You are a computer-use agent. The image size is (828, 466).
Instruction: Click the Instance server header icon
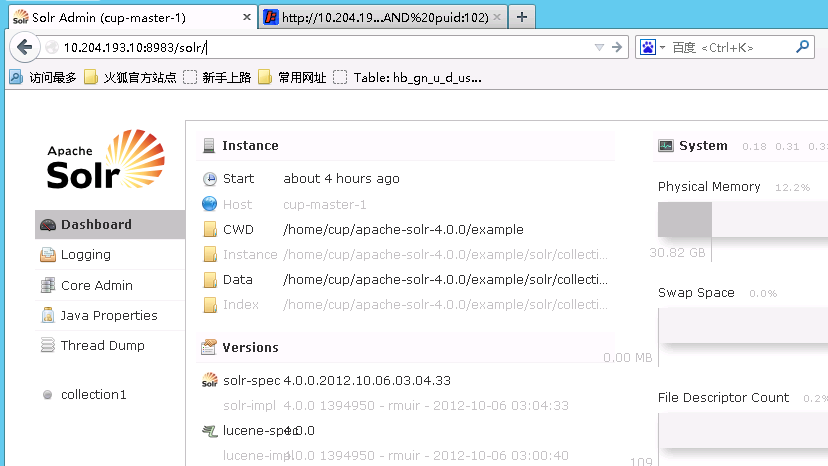tap(209, 146)
